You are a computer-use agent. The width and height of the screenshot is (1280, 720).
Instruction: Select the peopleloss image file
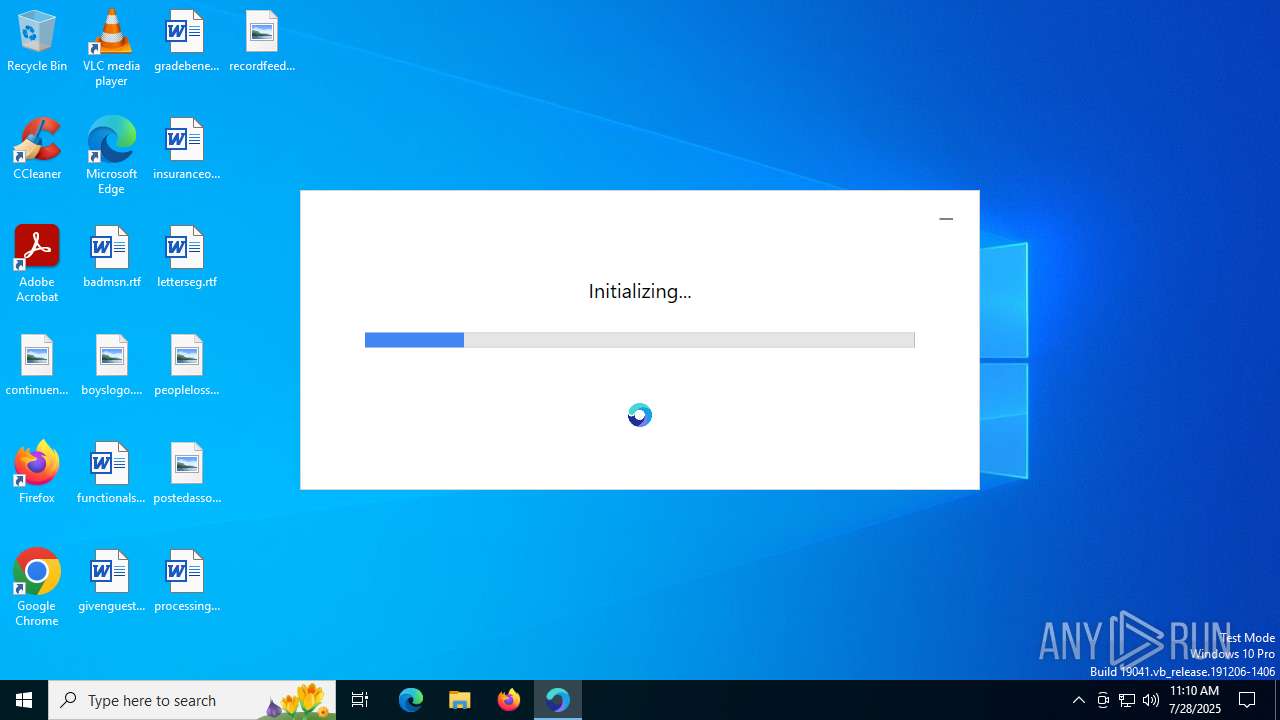(x=186, y=366)
